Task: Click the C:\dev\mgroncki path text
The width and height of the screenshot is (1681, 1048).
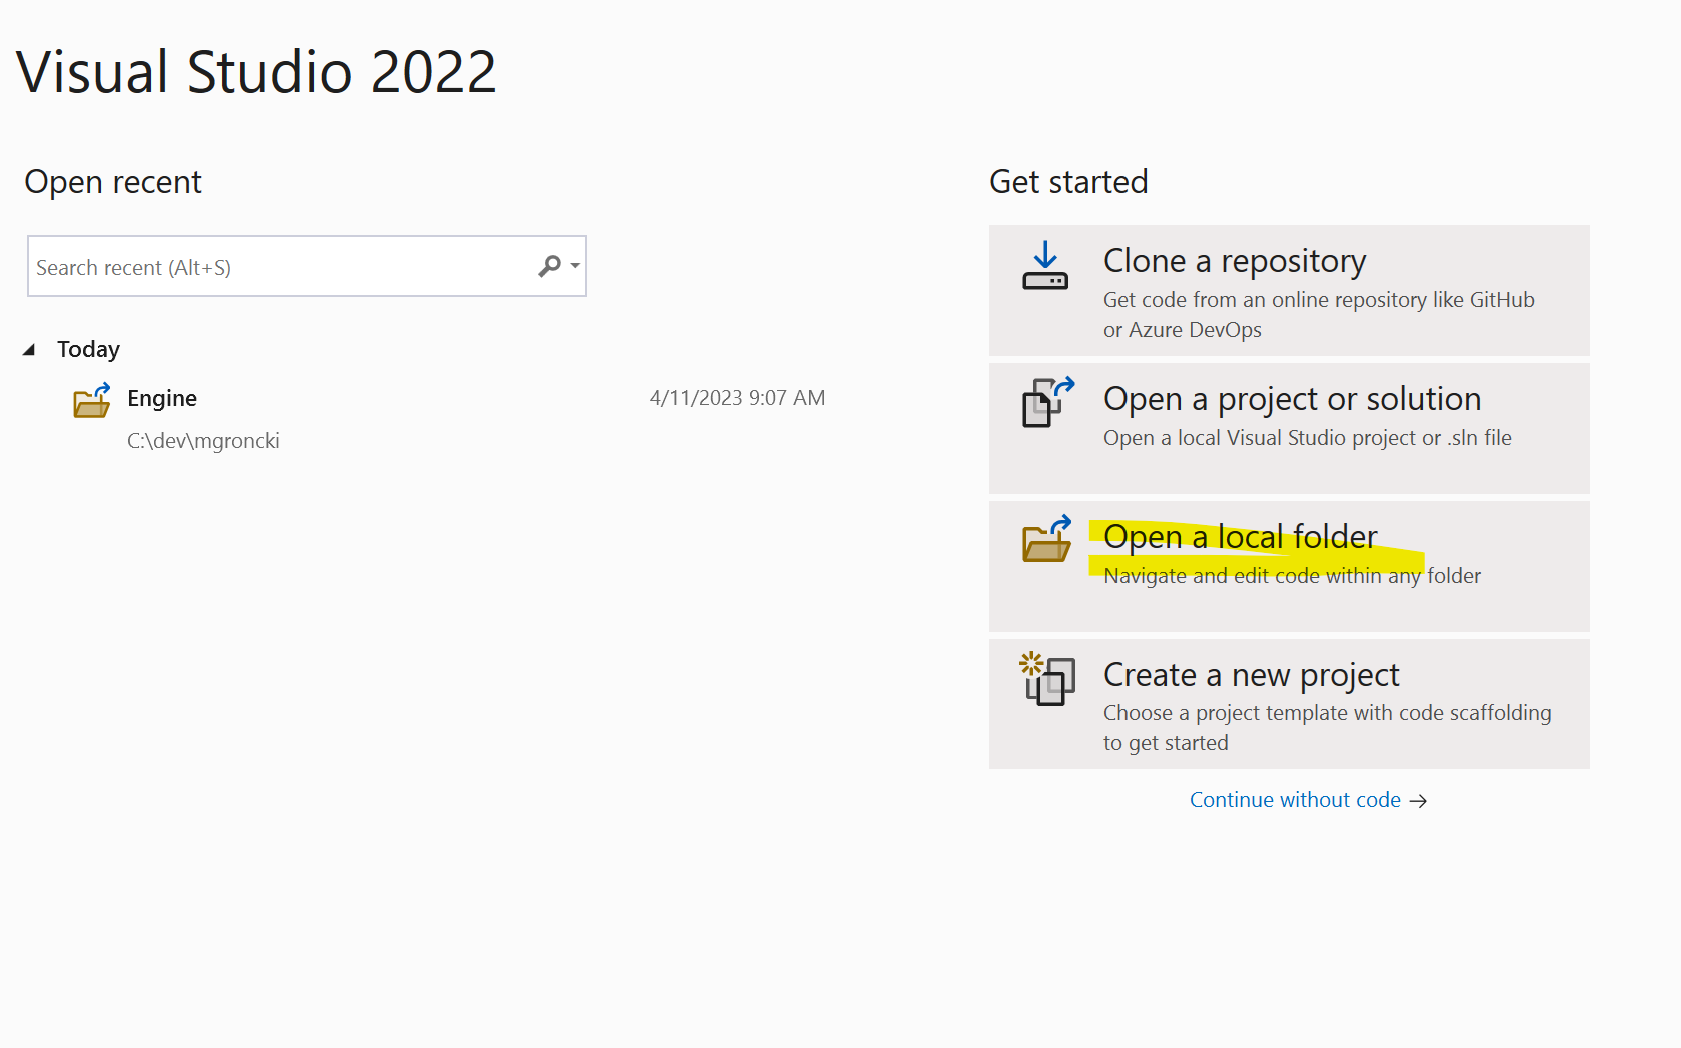Action: coord(202,440)
